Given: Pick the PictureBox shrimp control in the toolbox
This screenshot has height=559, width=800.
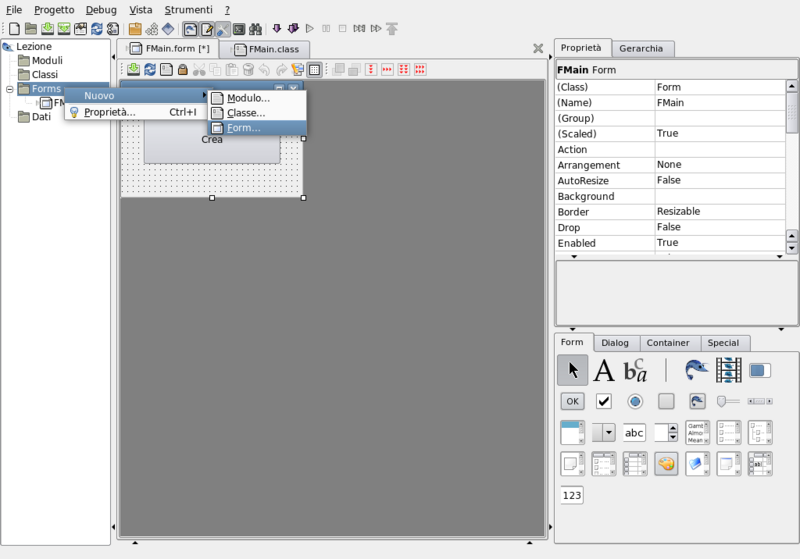Looking at the screenshot, I should coord(697,370).
